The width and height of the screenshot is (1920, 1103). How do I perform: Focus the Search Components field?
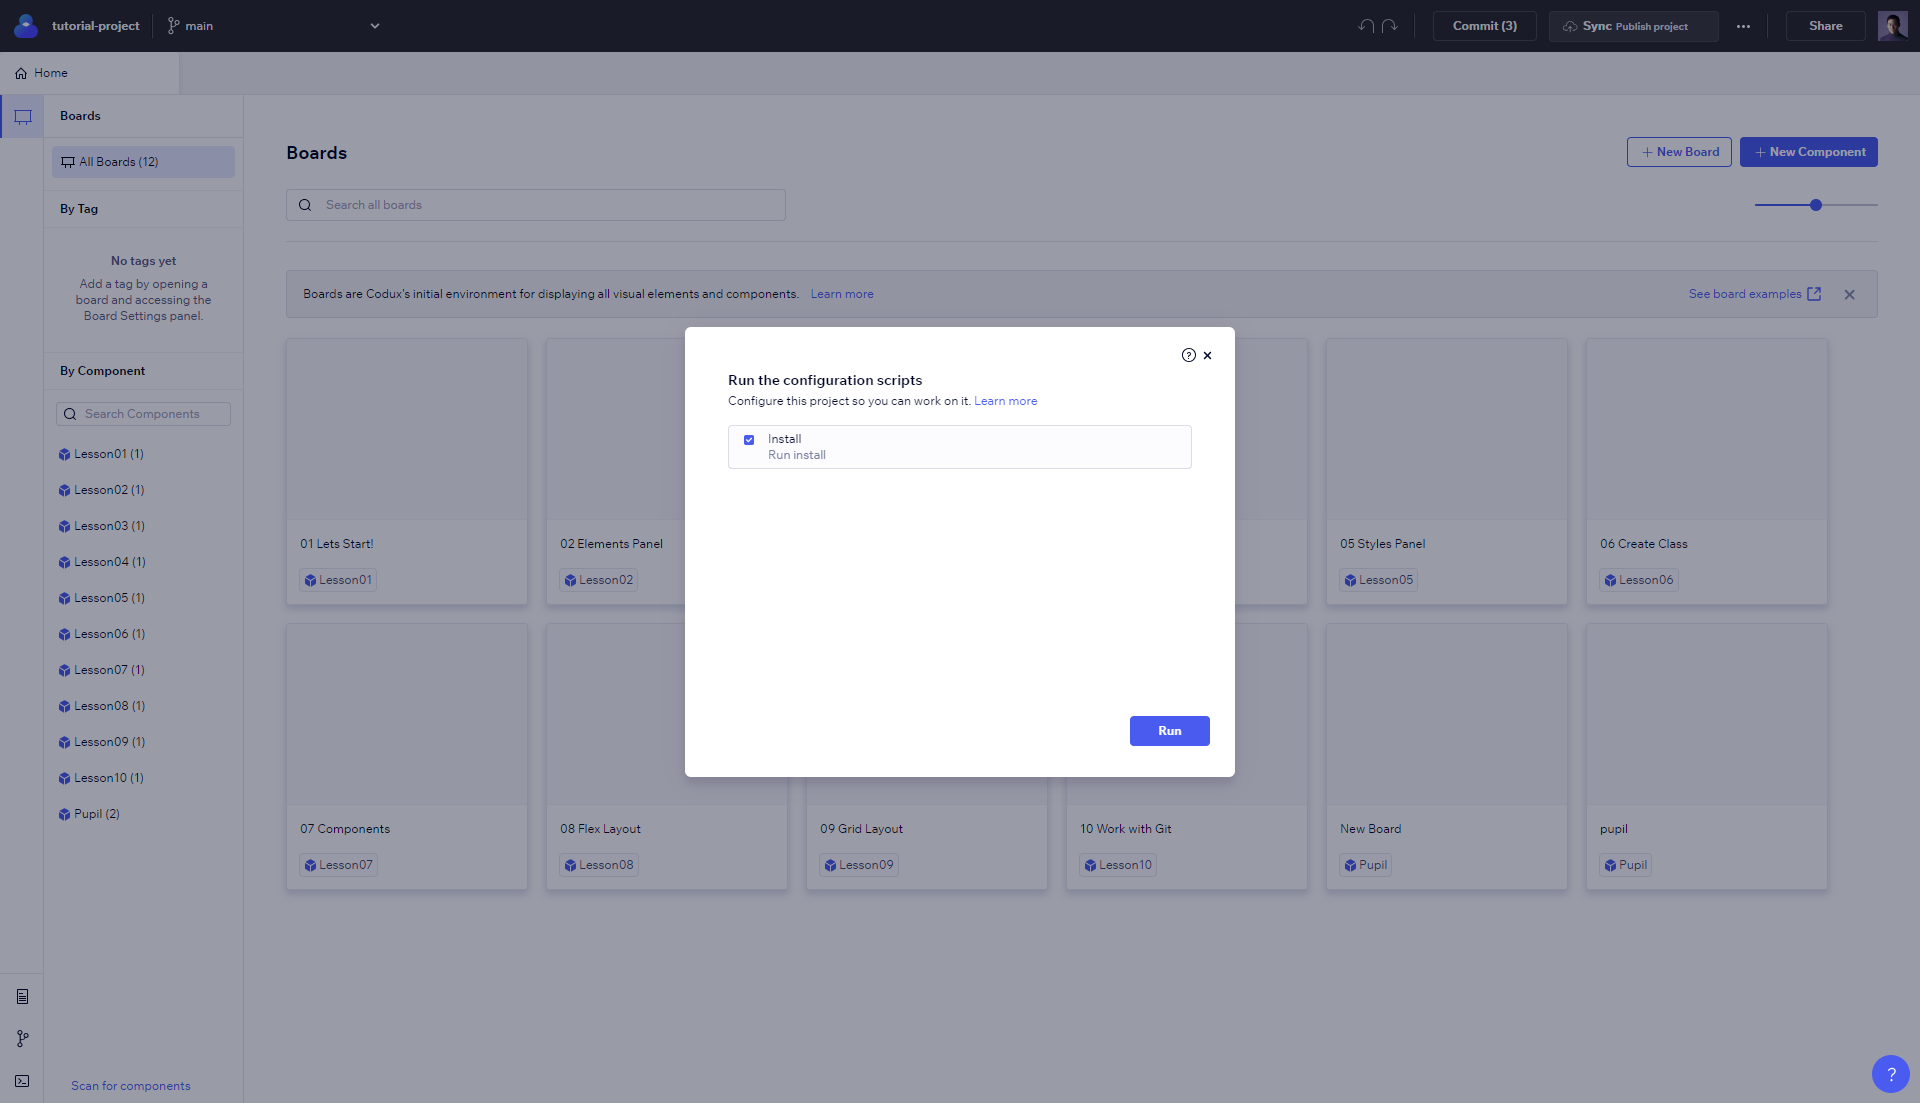pyautogui.click(x=143, y=414)
